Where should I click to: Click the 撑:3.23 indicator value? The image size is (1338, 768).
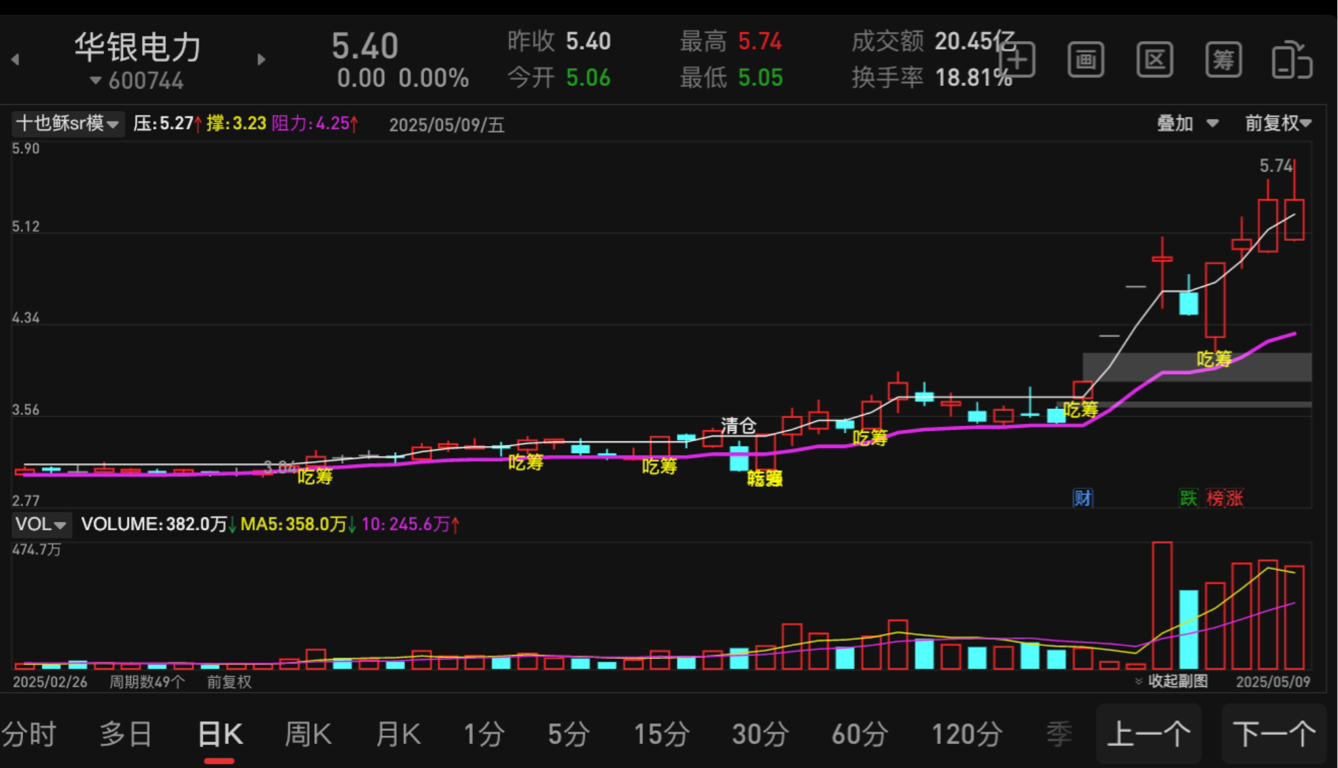pos(236,125)
